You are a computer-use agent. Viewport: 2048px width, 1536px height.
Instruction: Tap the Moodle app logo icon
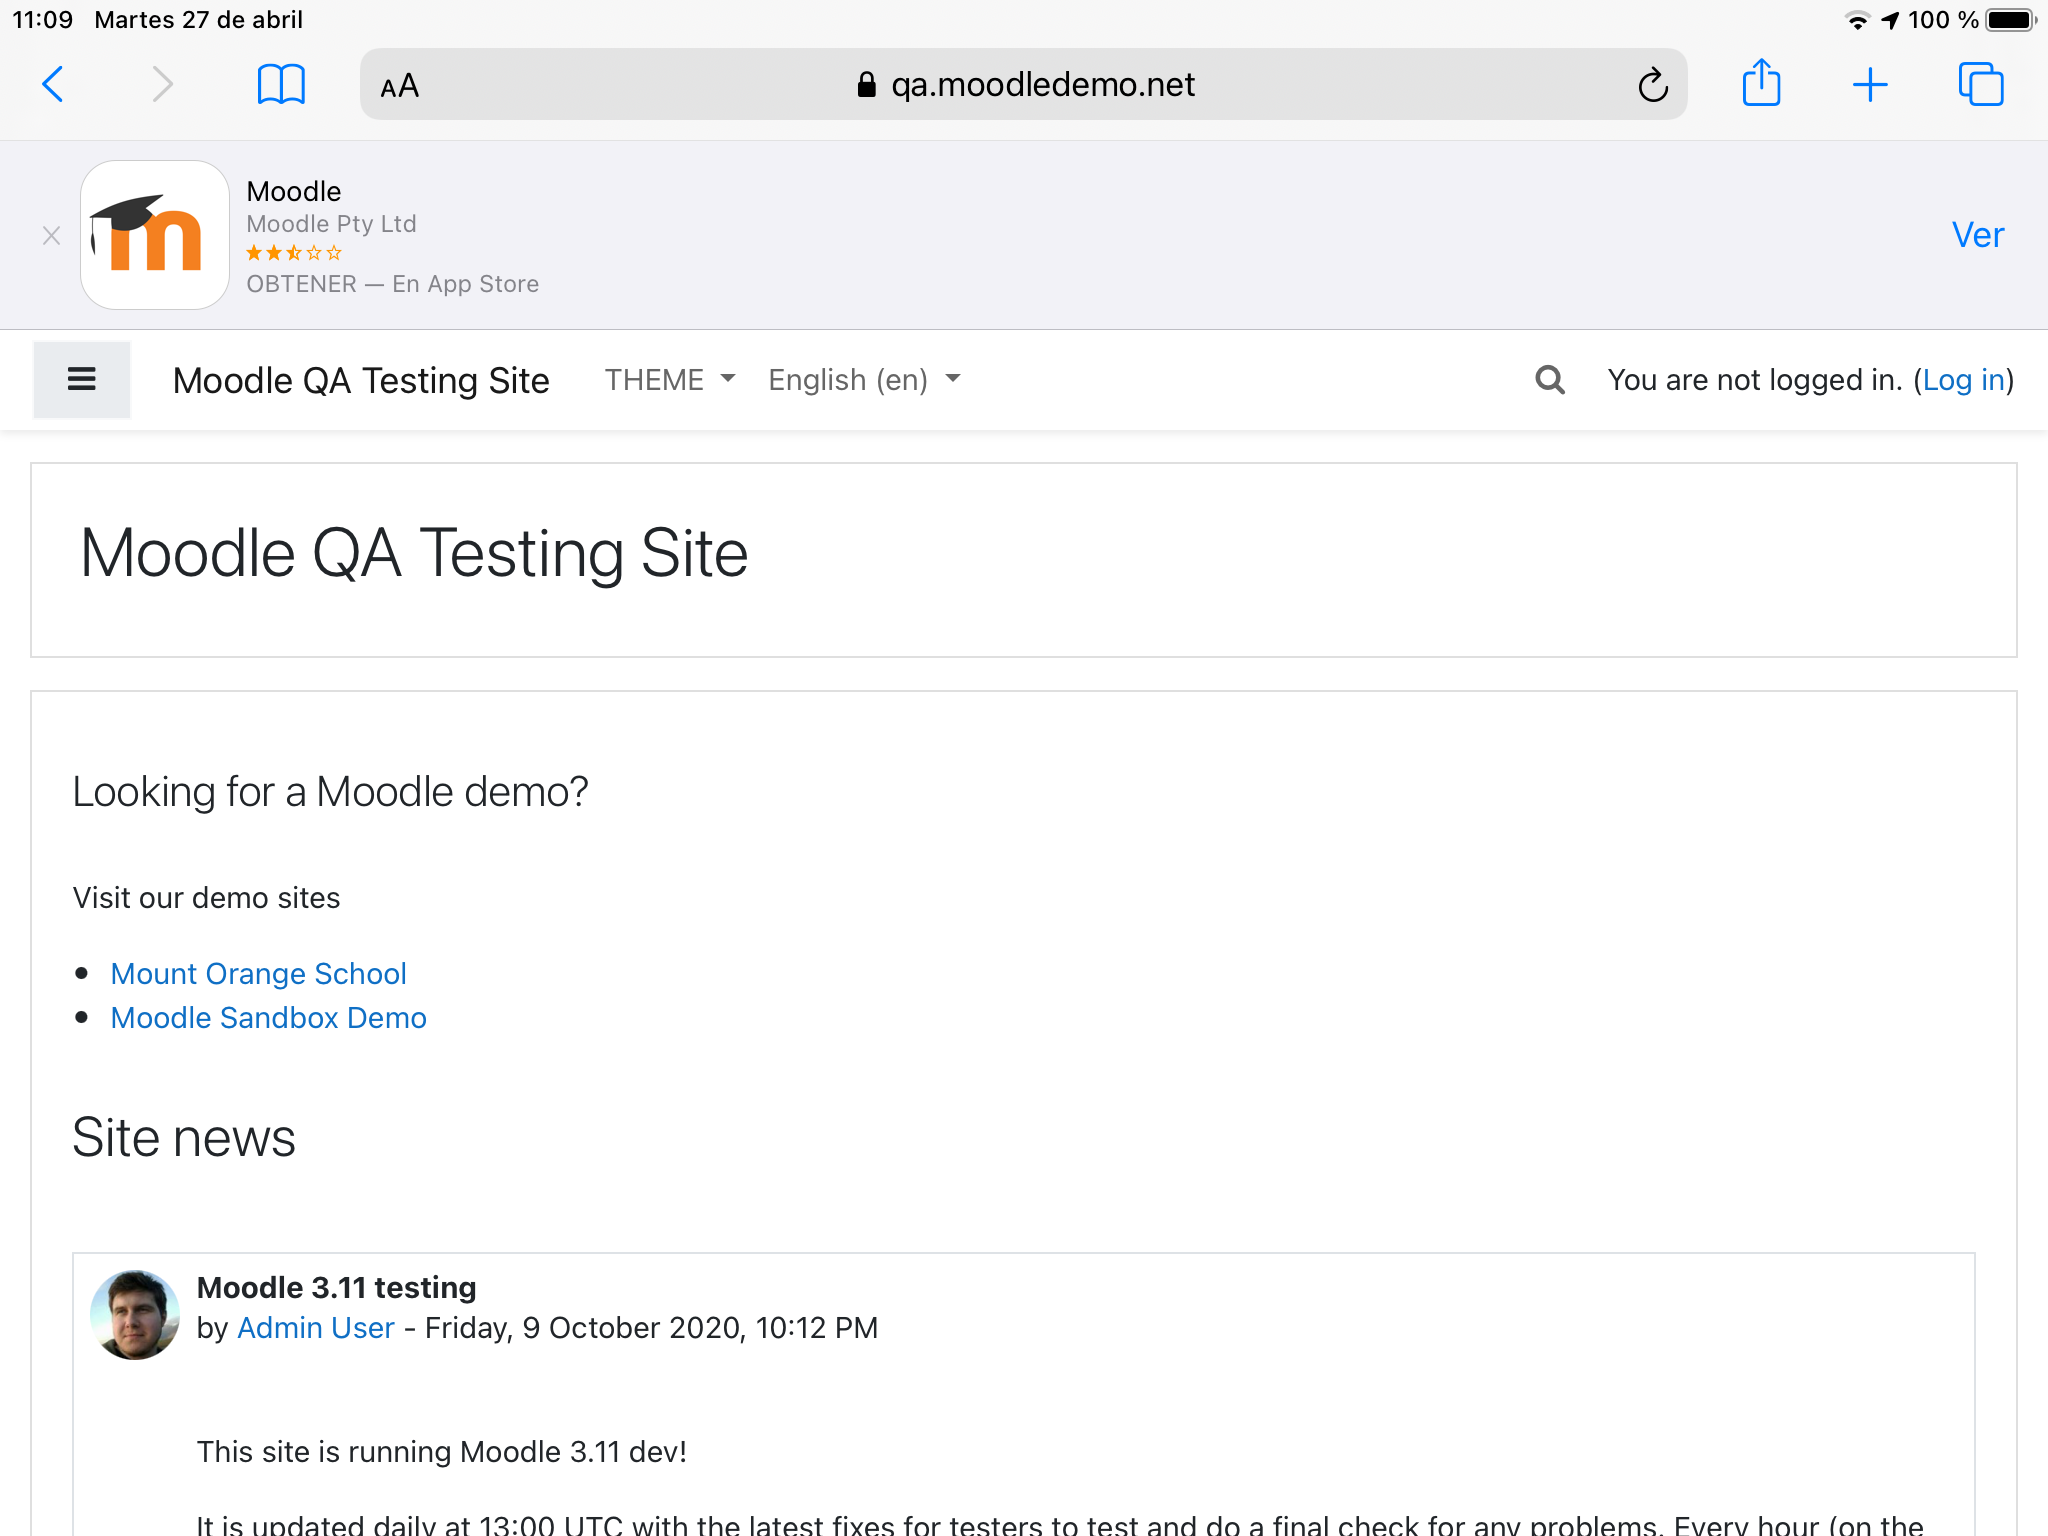(155, 235)
